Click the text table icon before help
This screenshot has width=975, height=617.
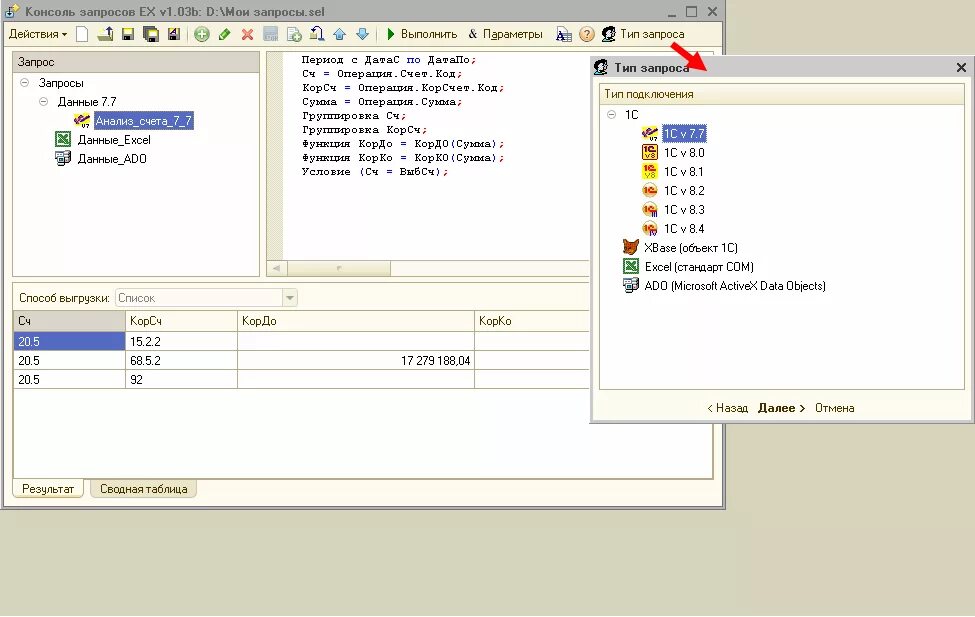coord(563,34)
